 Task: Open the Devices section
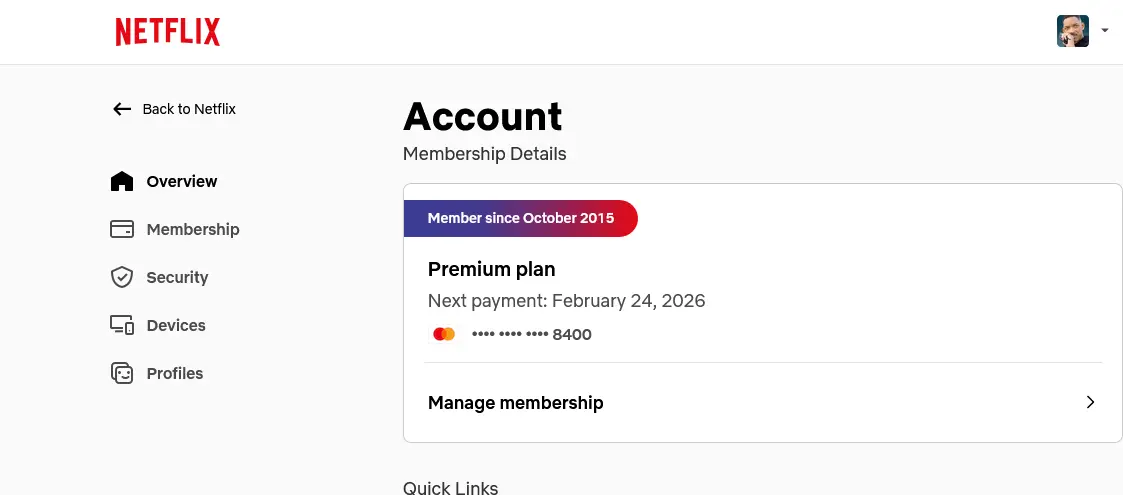point(158,325)
